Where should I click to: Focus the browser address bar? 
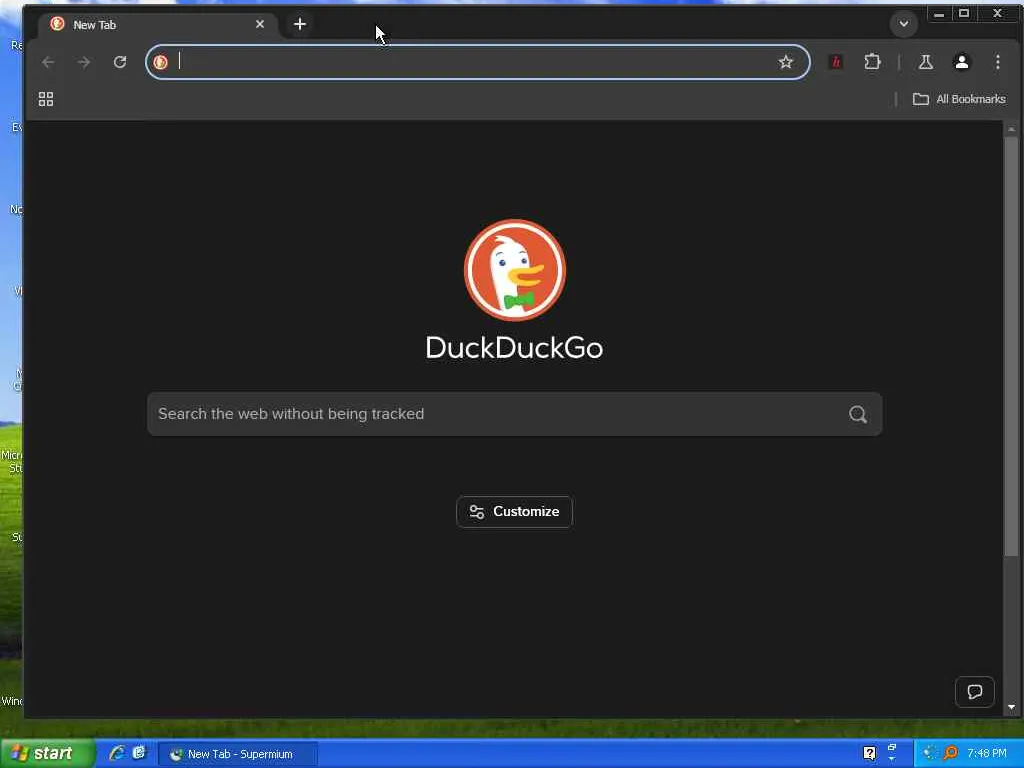477,62
